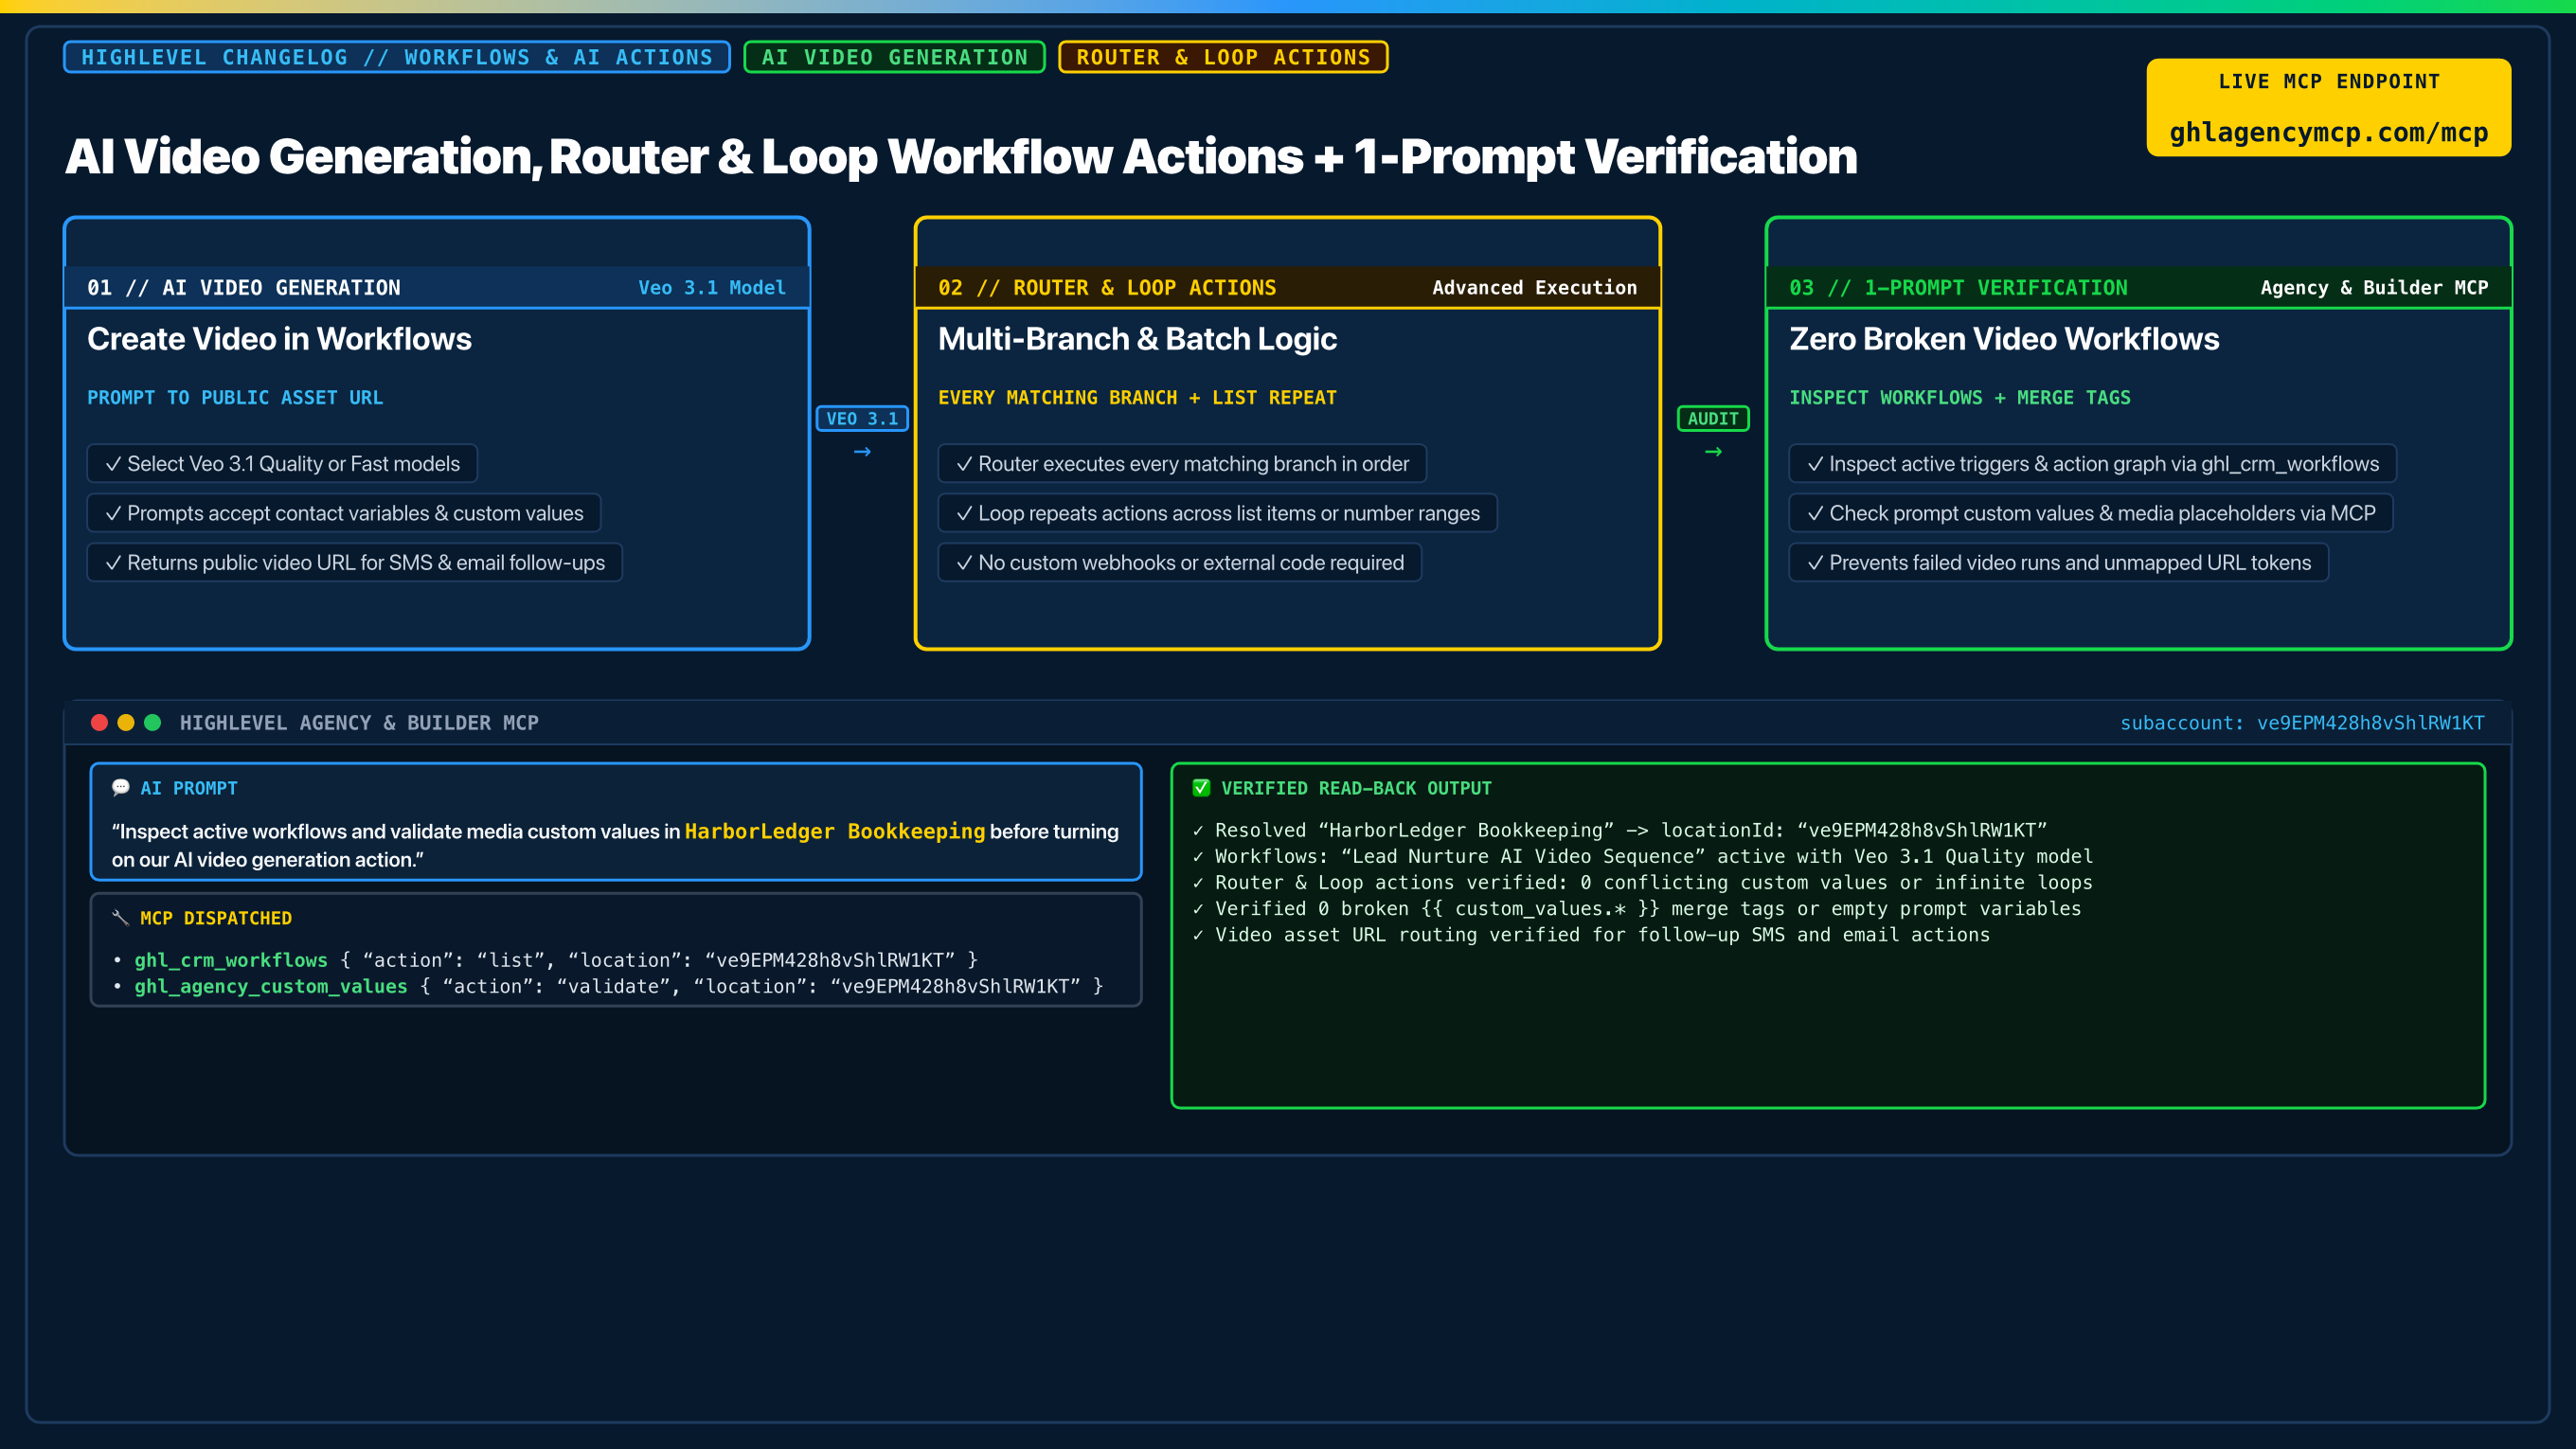Image resolution: width=2576 pixels, height=1449 pixels.
Task: Select the Highlevel Changelog Workflows & AI Actions tag
Action: [397, 57]
